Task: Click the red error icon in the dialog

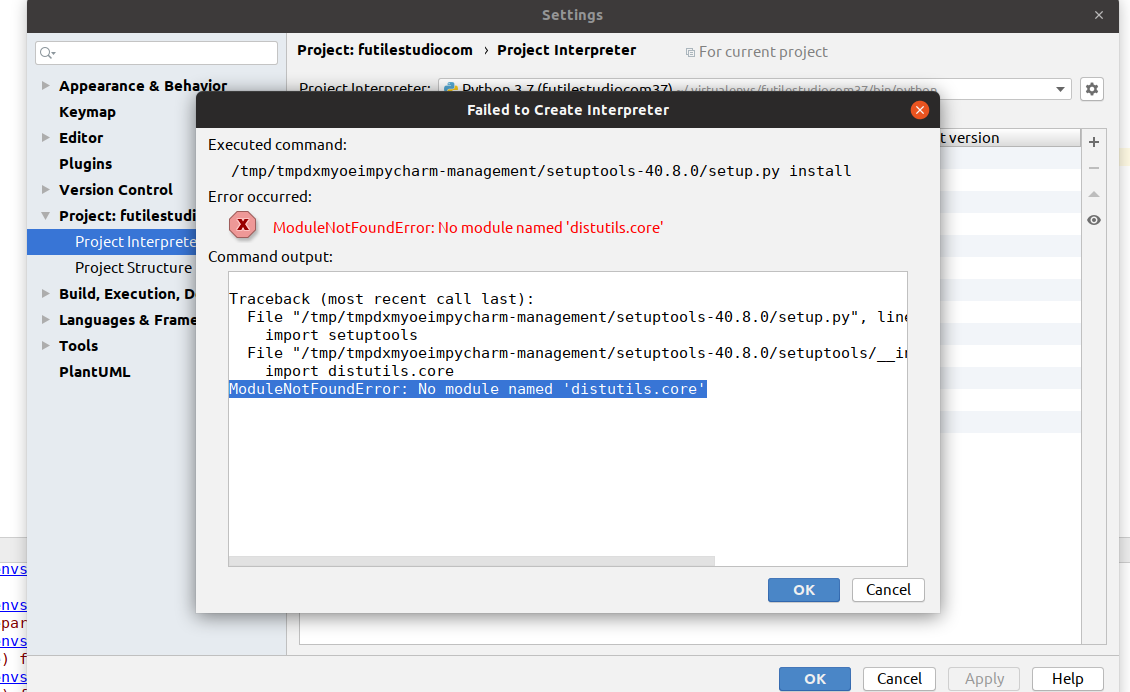Action: pos(243,225)
